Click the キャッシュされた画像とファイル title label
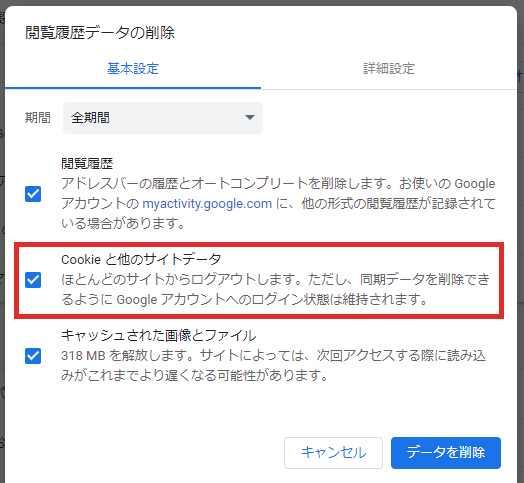This screenshot has height=483, width=524. 159,335
